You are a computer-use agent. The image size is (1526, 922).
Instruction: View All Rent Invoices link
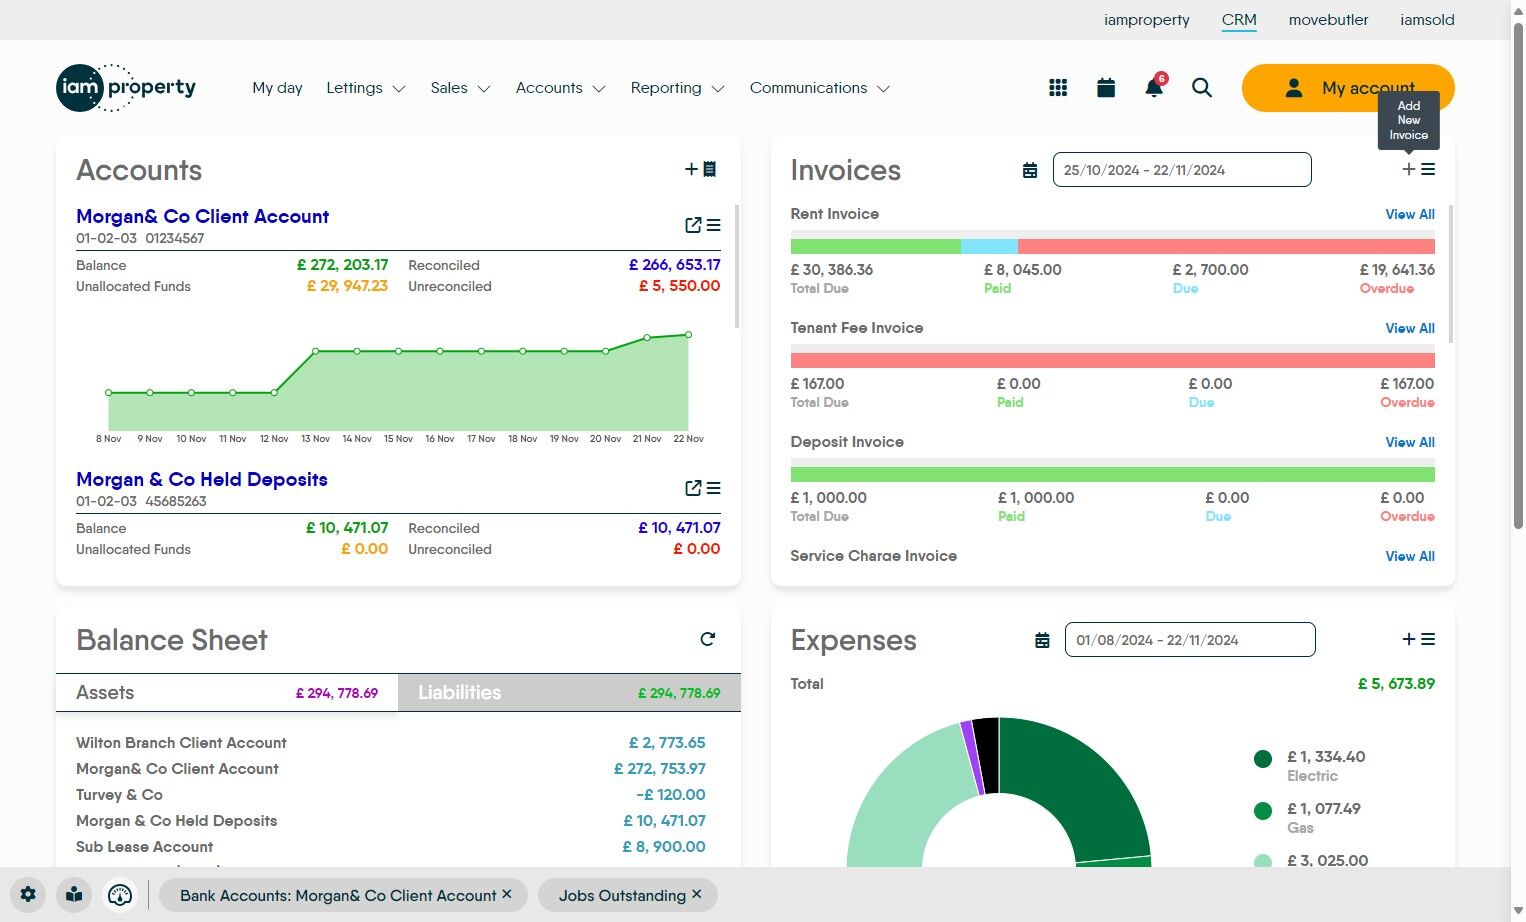(1410, 214)
